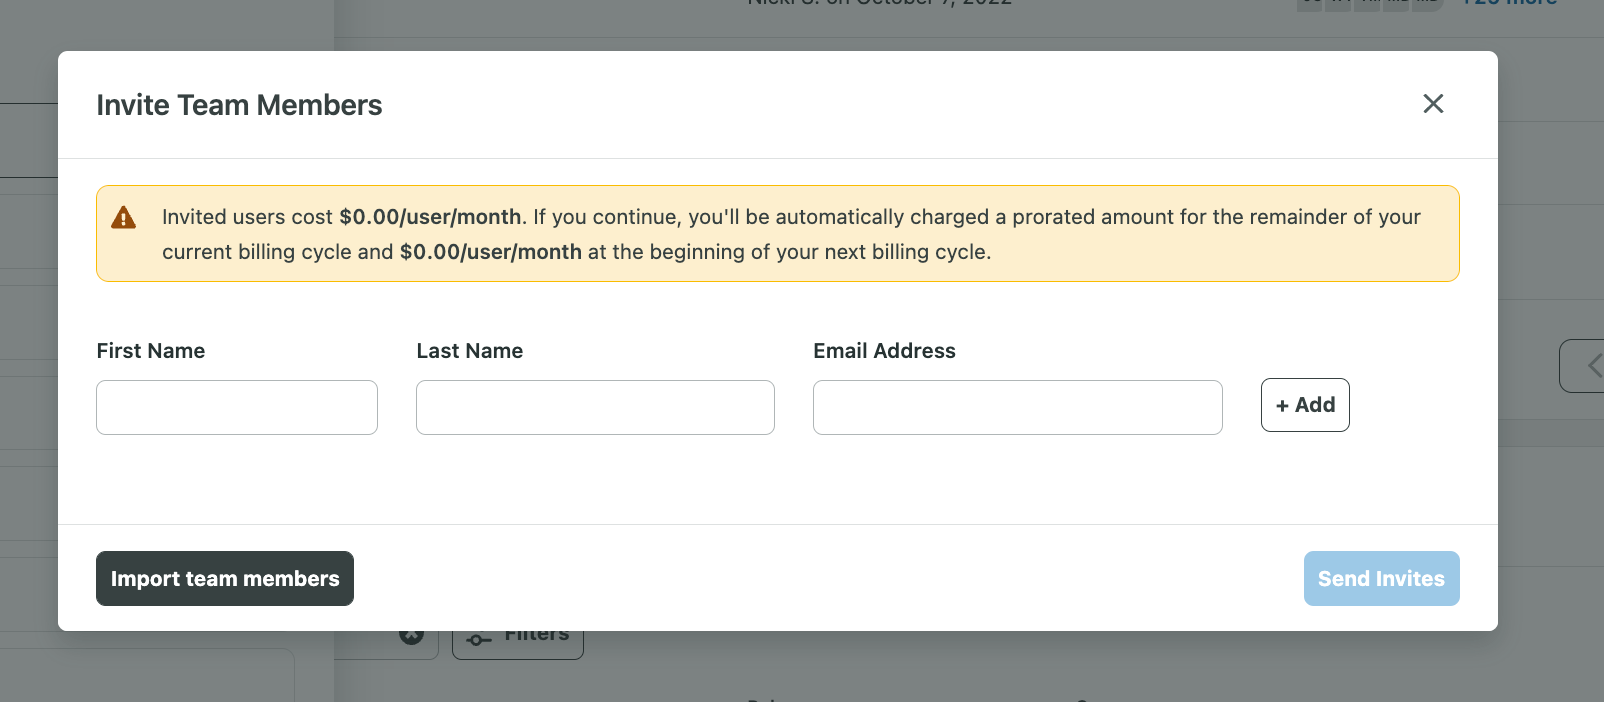The height and width of the screenshot is (702, 1604).
Task: Click the circular x clear icon beside Filters
Action: coord(412,637)
